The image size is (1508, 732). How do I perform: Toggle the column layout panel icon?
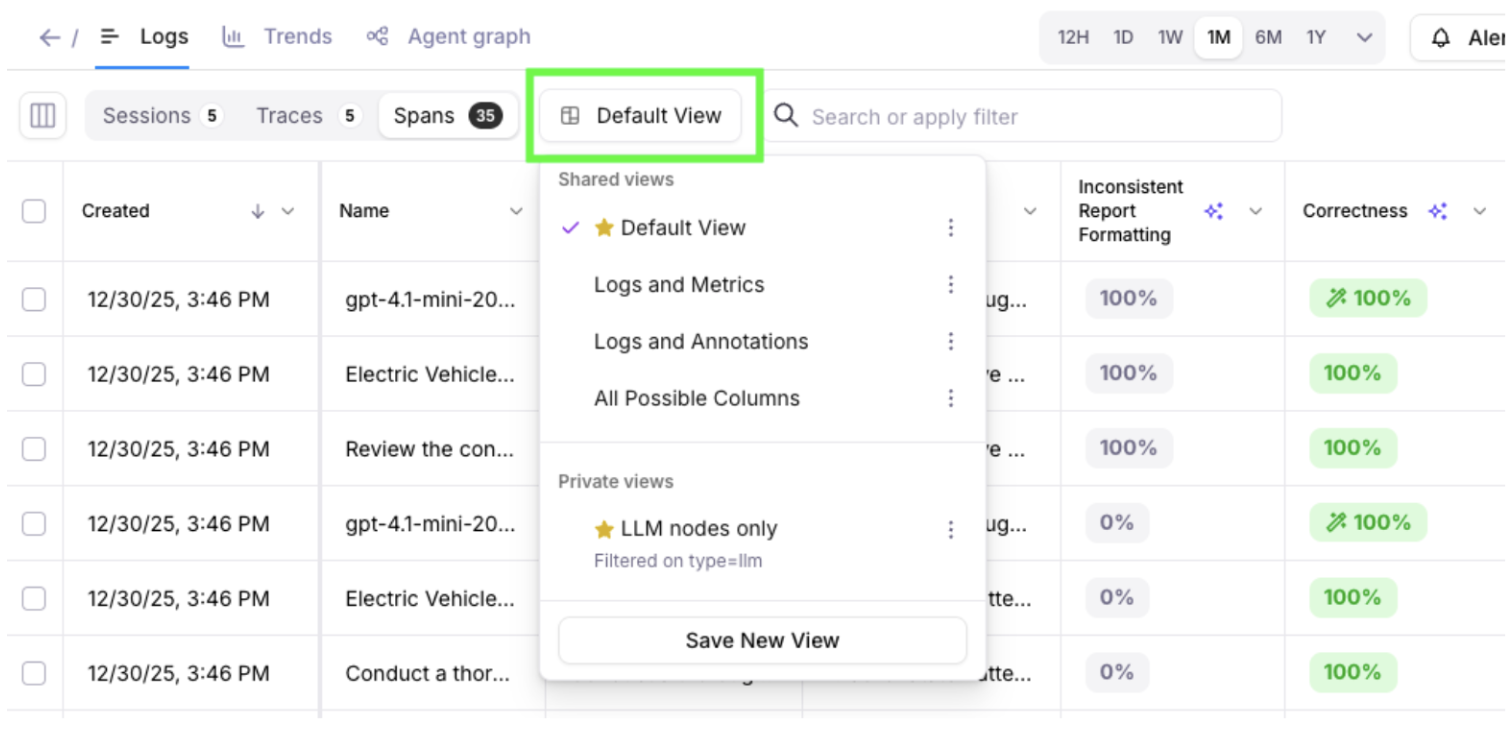click(x=42, y=116)
